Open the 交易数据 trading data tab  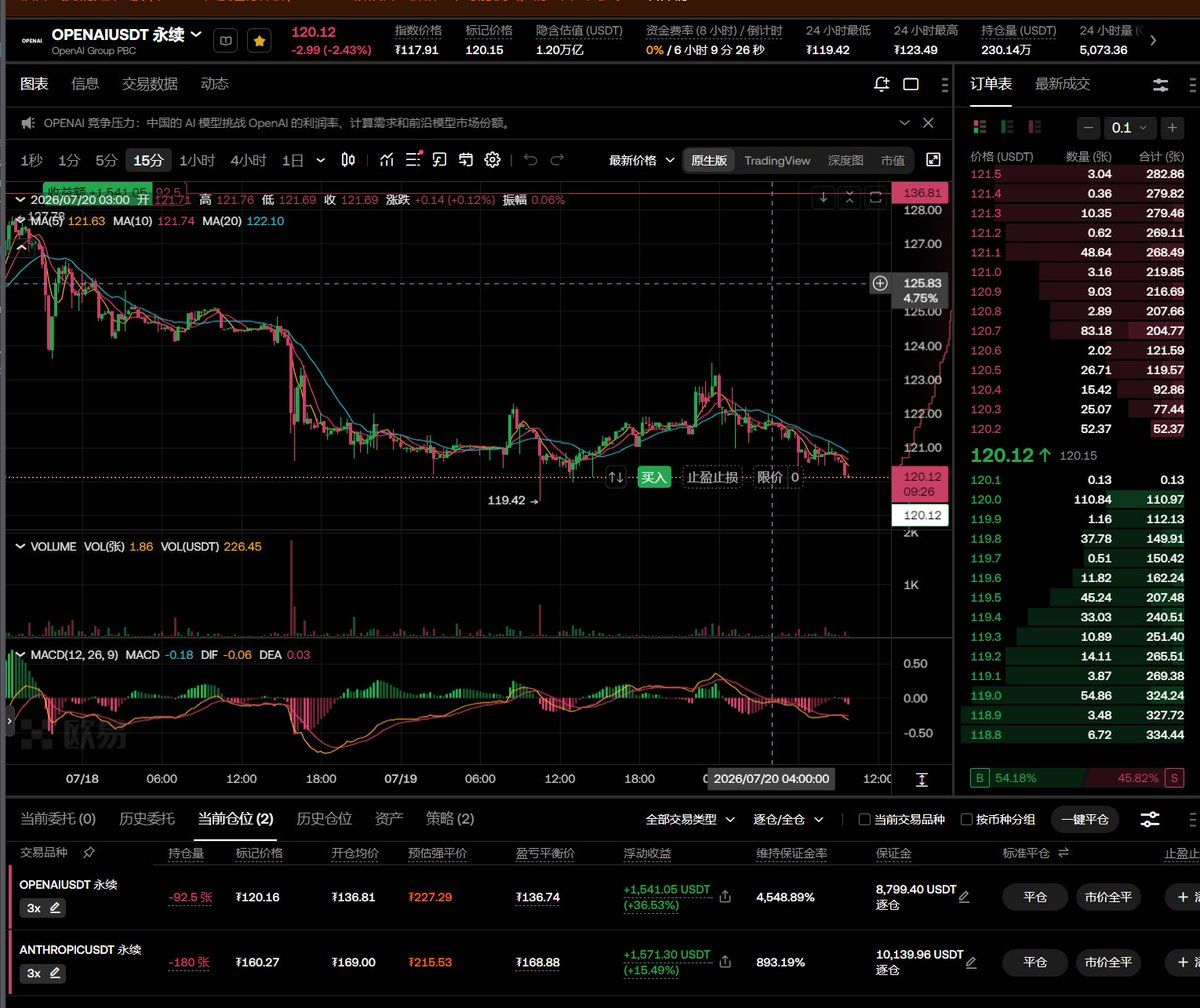point(150,84)
